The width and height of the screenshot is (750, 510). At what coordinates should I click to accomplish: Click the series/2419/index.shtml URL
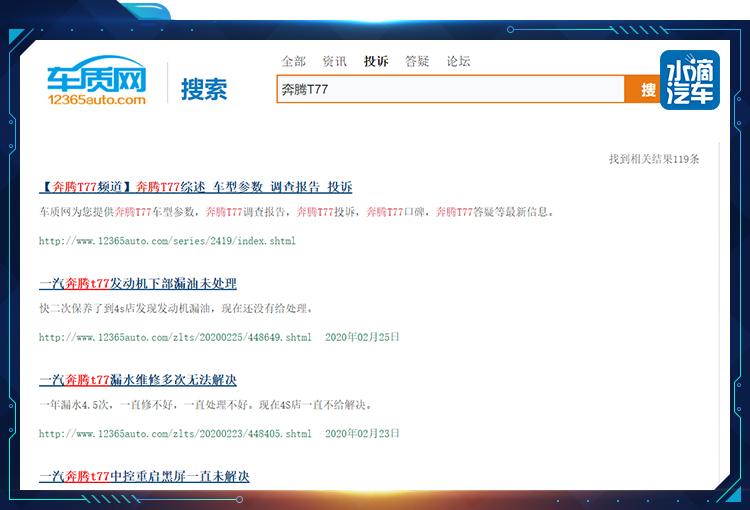167,241
